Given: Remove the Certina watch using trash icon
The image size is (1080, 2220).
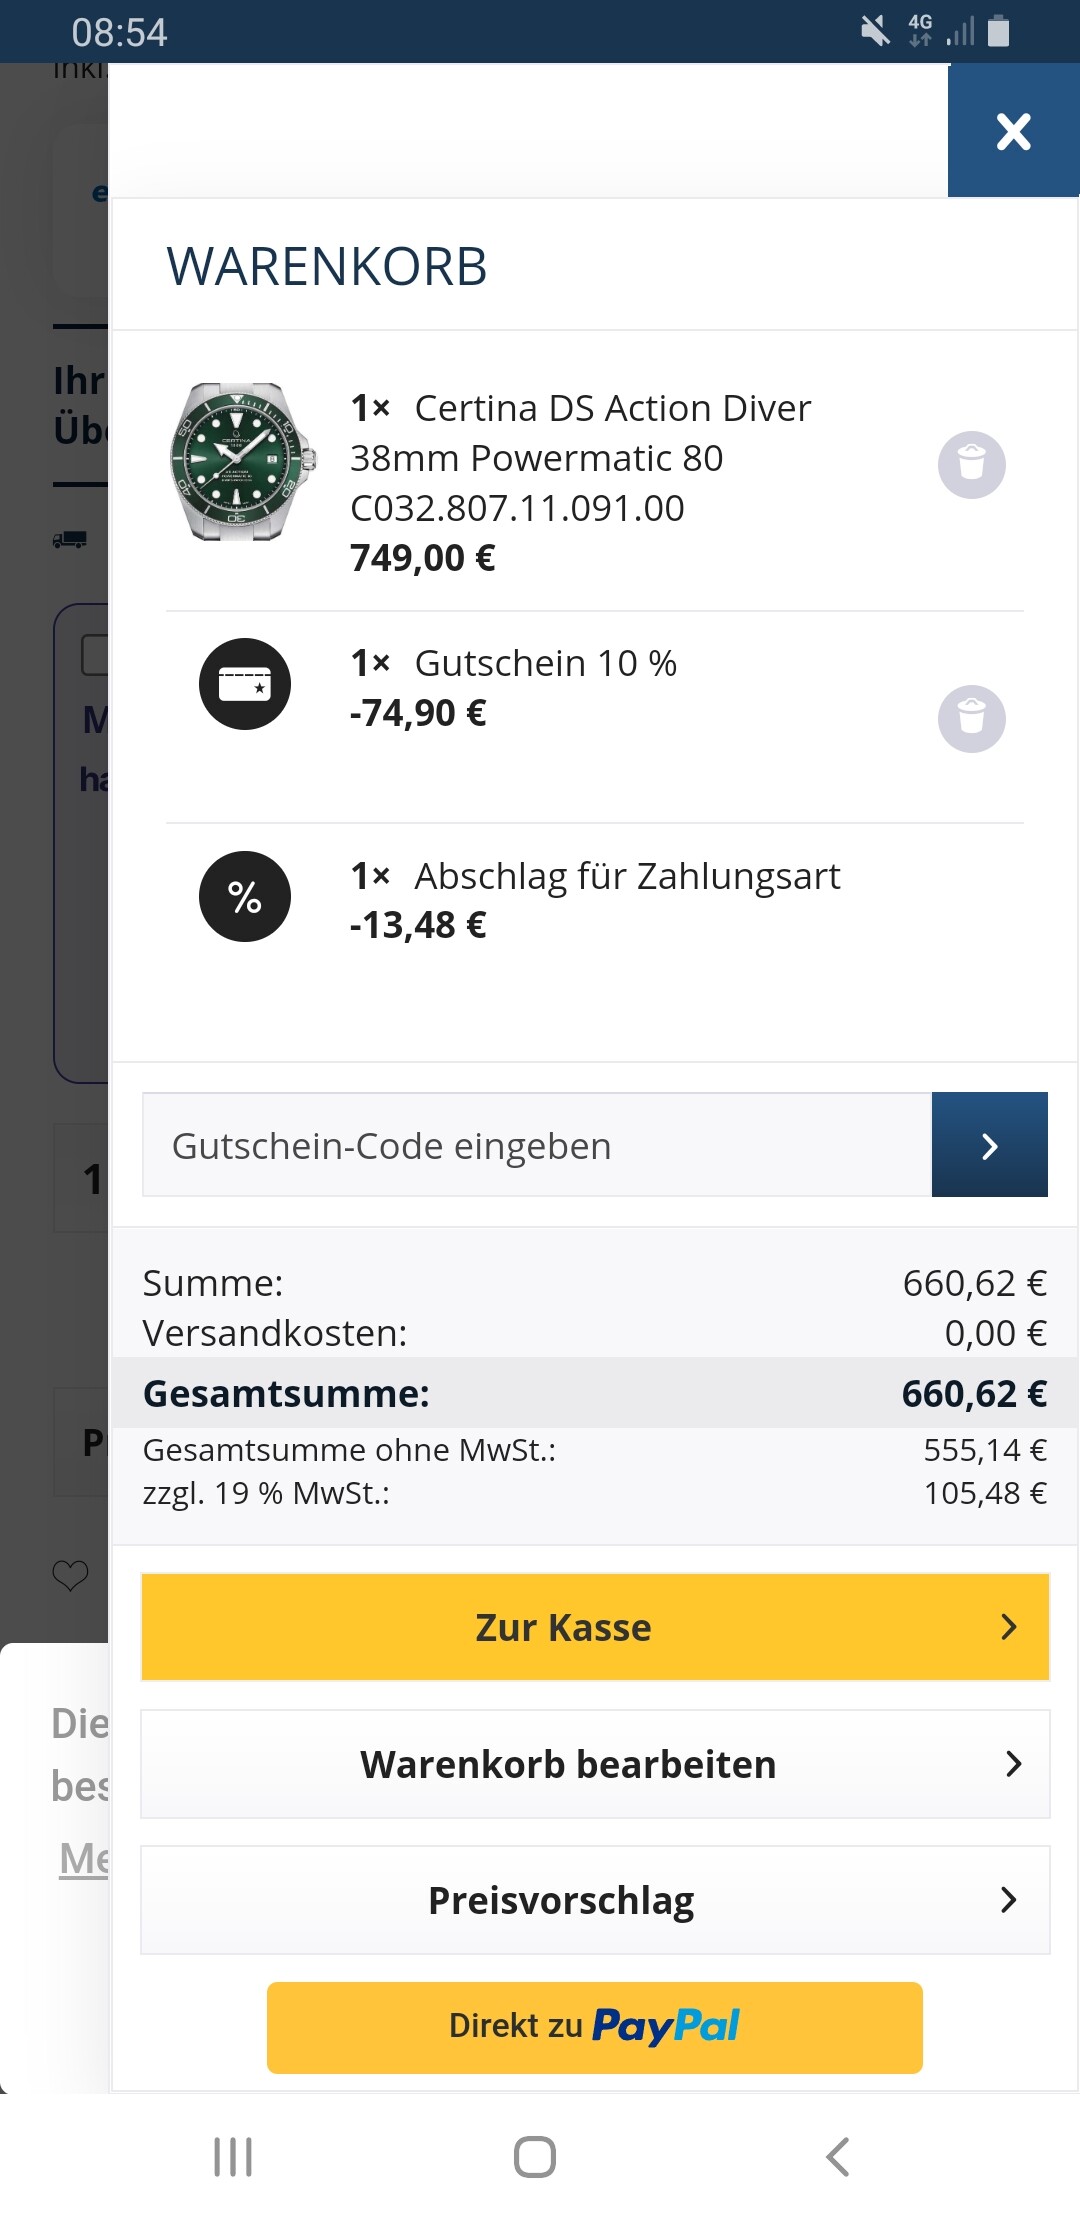Looking at the screenshot, I should (971, 465).
